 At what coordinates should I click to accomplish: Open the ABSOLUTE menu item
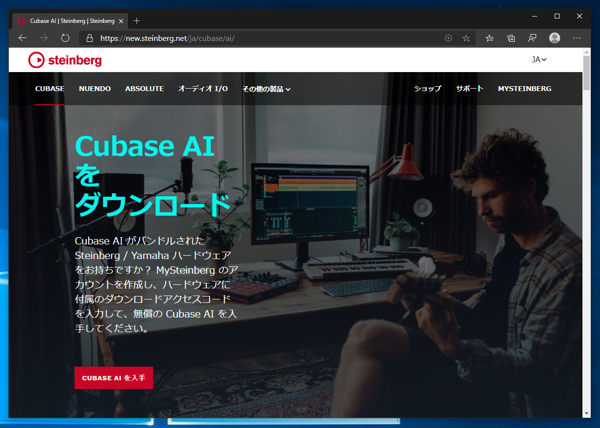pyautogui.click(x=144, y=89)
